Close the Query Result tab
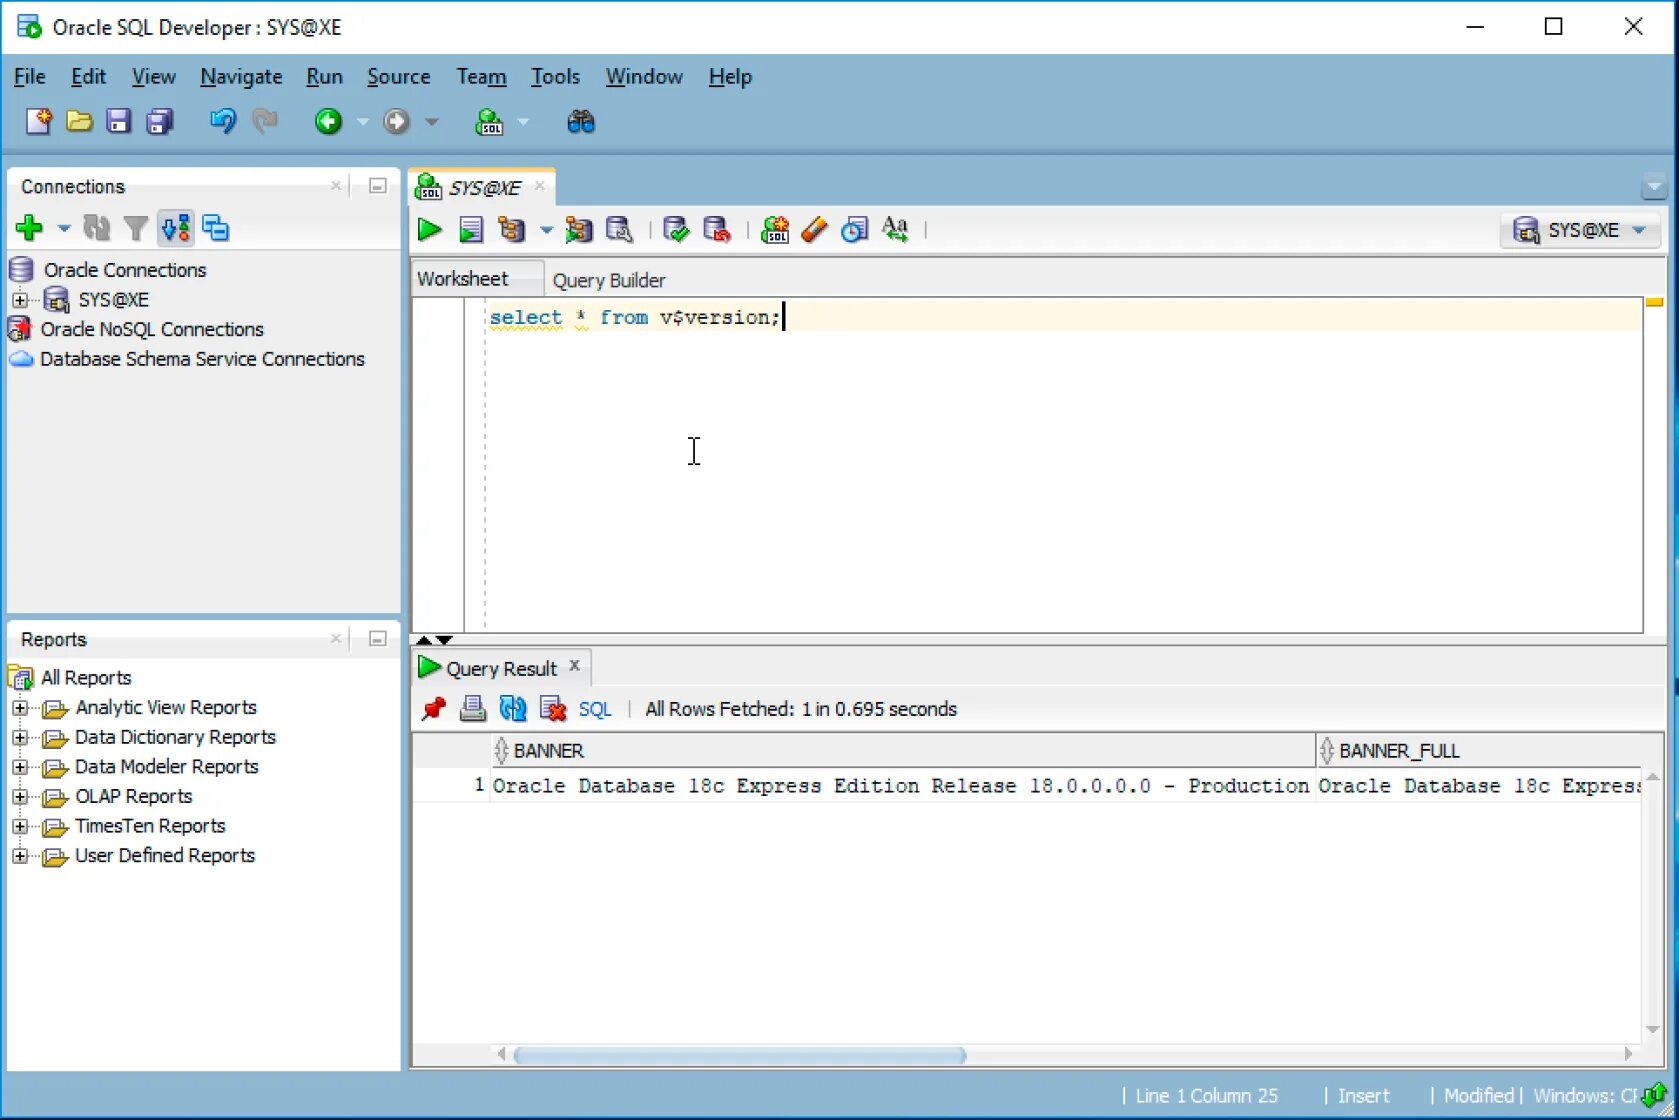Screen dimensions: 1679x1120 click(x=574, y=666)
